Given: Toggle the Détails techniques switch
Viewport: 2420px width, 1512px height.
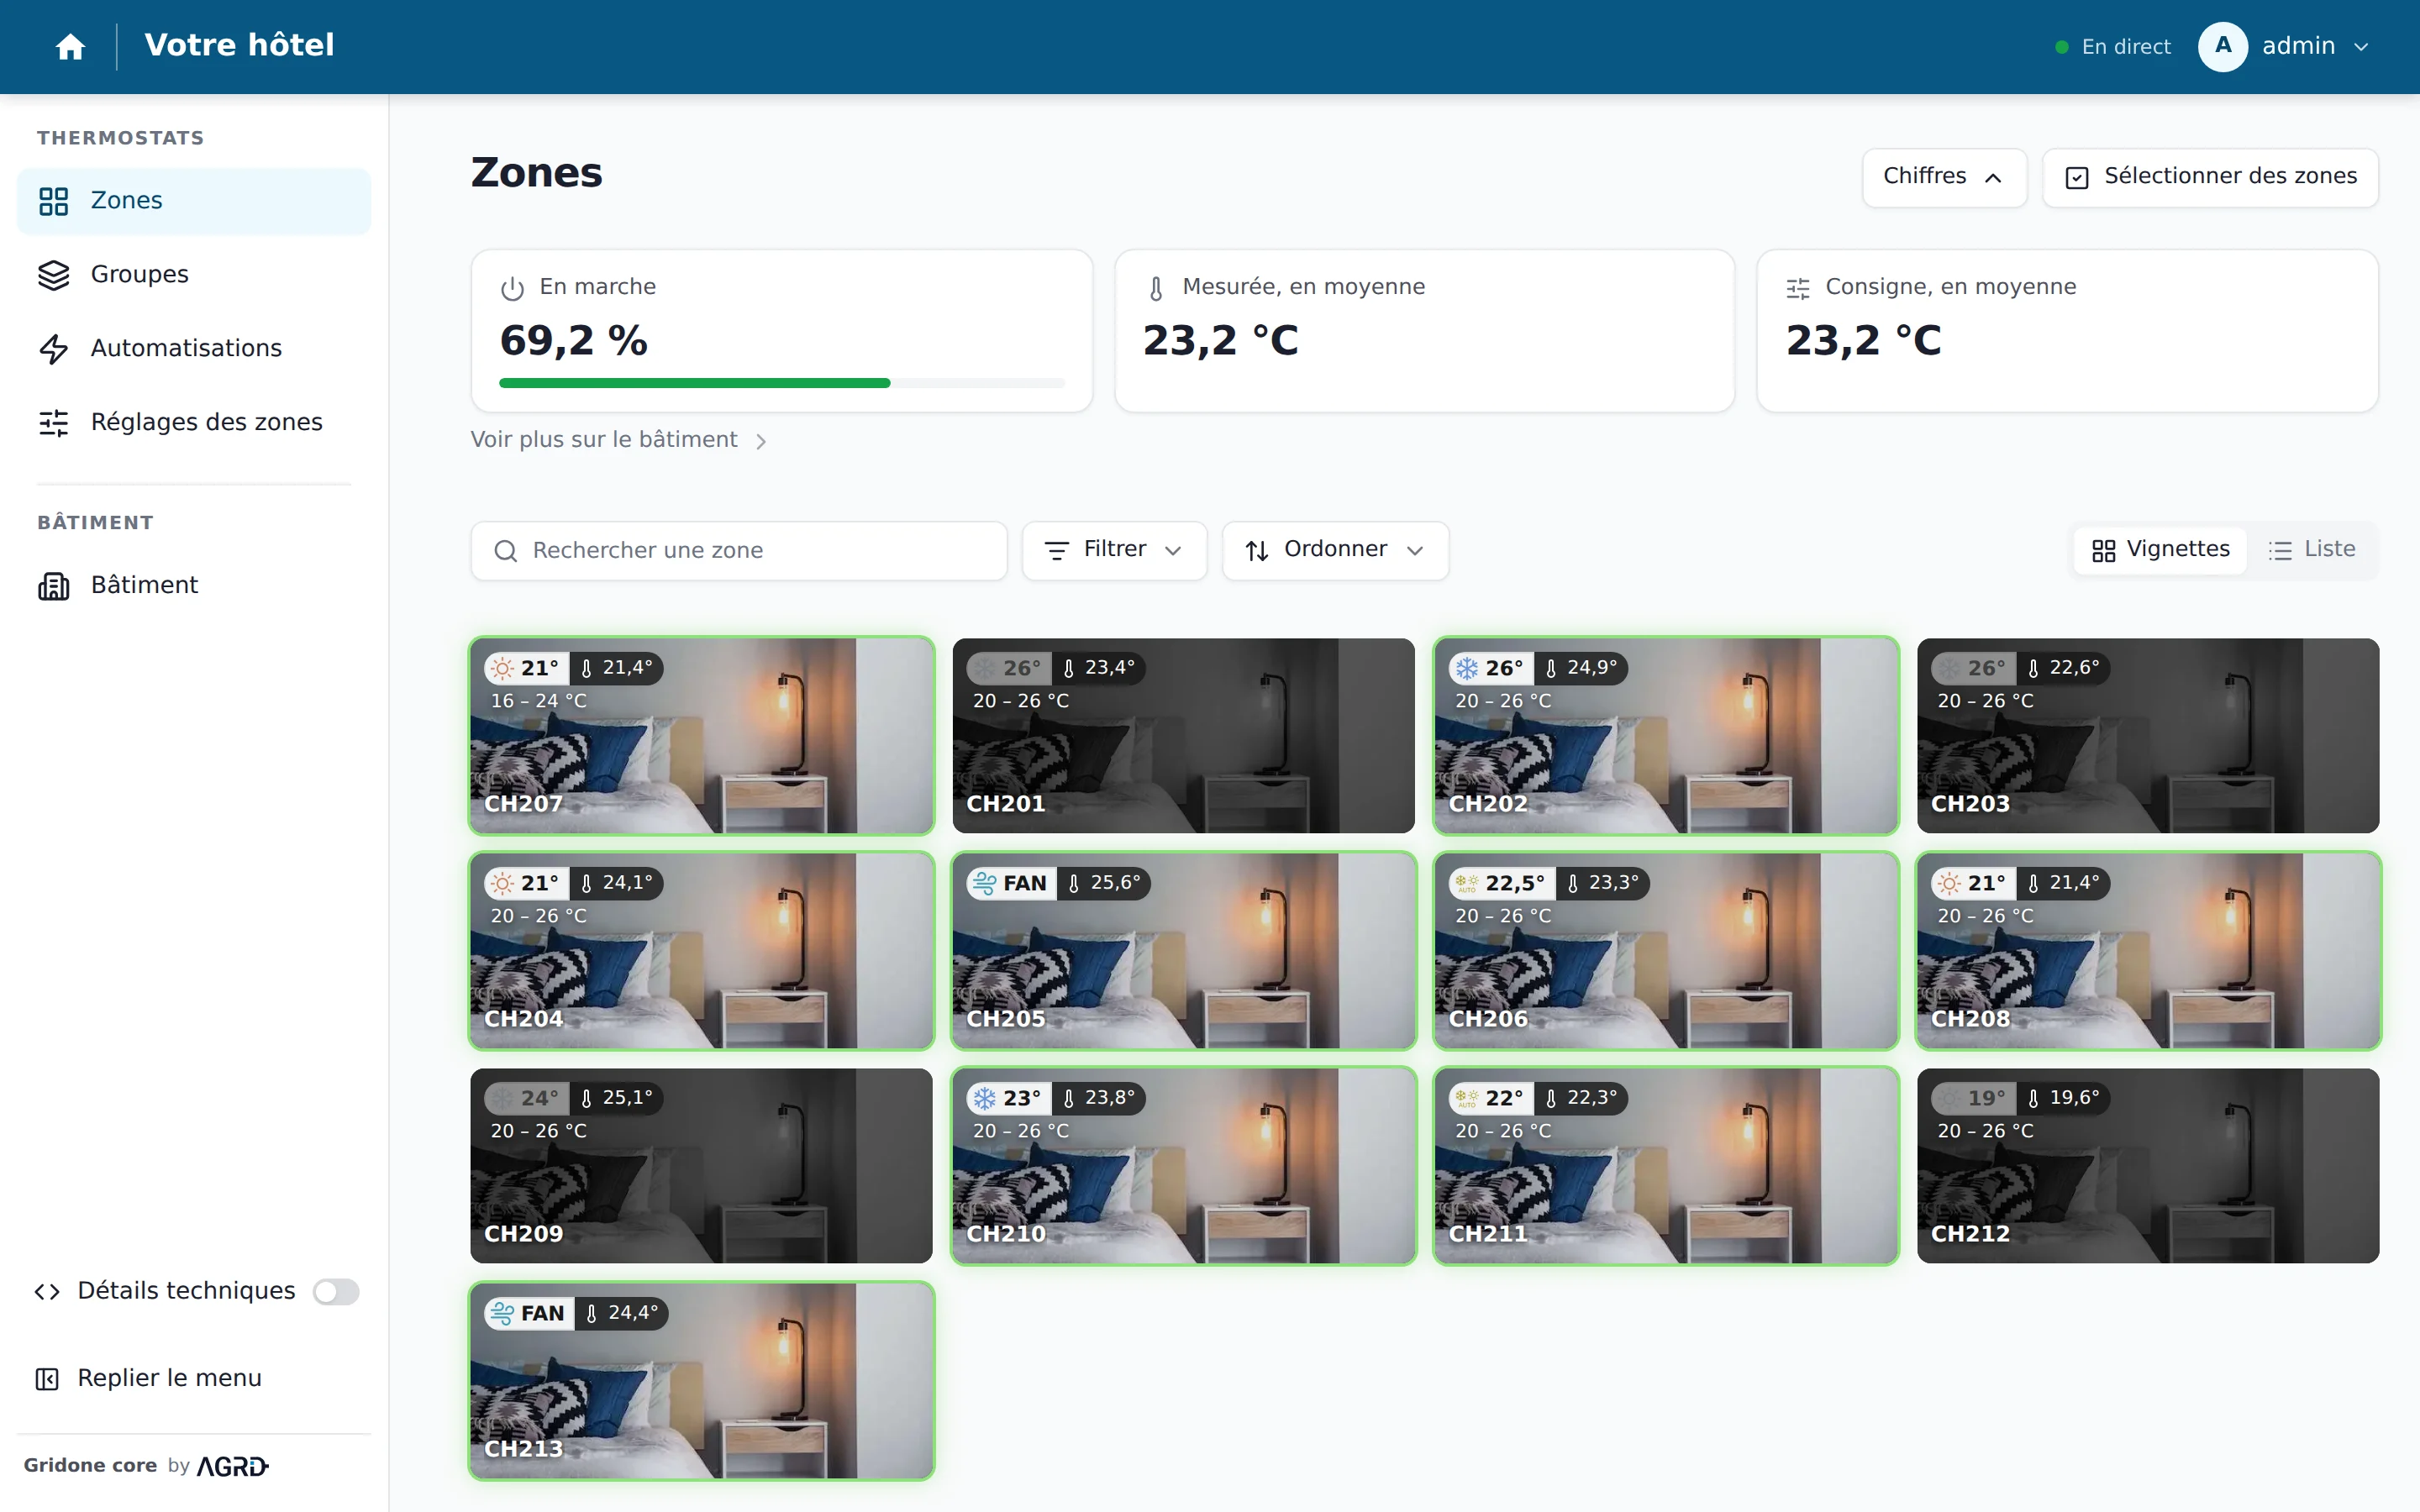Looking at the screenshot, I should [336, 1291].
